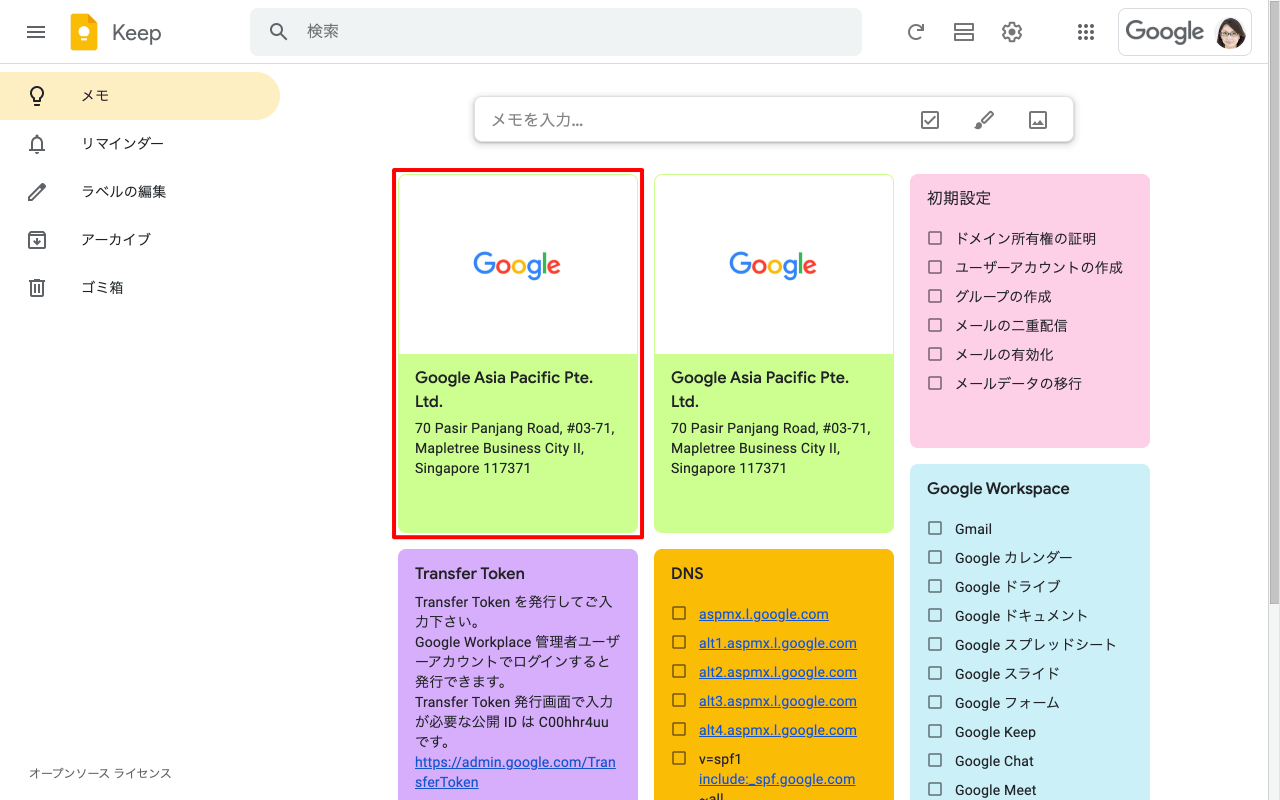This screenshot has height=800, width=1280.
Task: Open the settings gear icon
Action: (x=1012, y=32)
